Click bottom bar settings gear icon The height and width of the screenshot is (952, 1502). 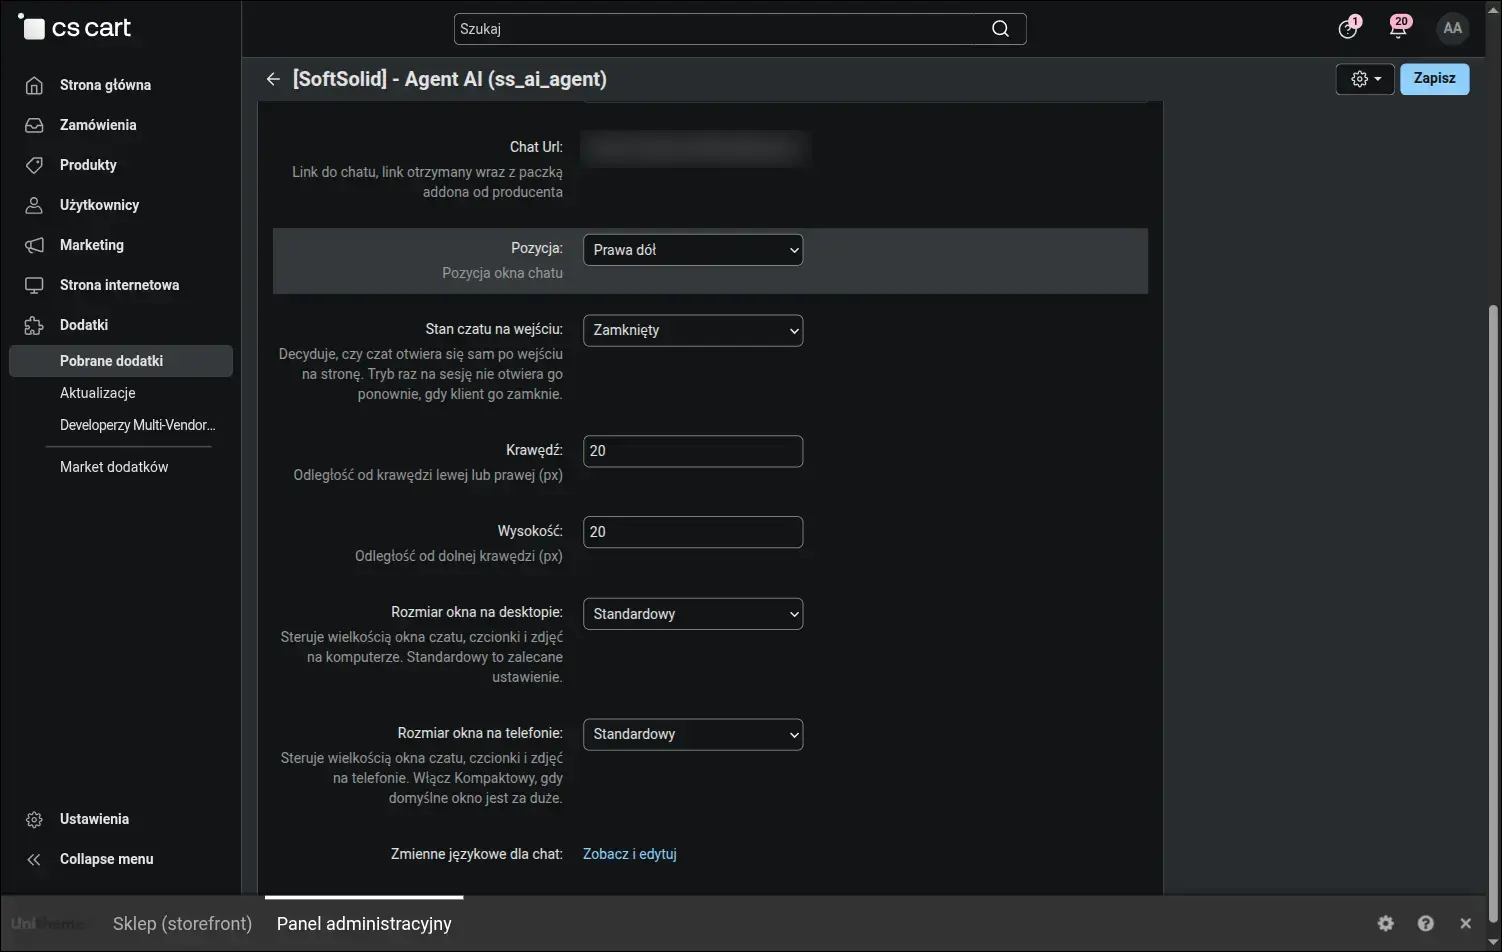[x=1385, y=923]
